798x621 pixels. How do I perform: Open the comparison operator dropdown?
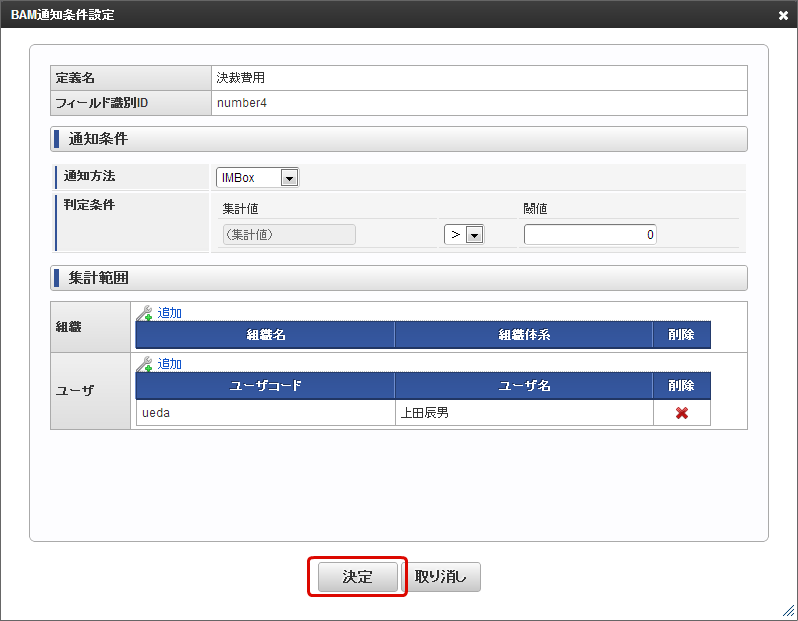(464, 235)
